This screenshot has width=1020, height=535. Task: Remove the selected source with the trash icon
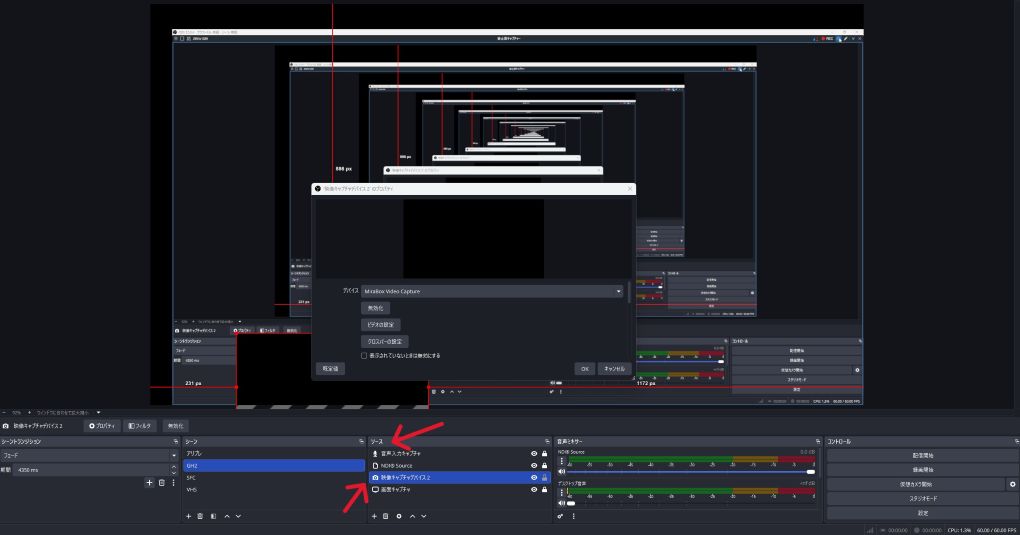pyautogui.click(x=387, y=516)
